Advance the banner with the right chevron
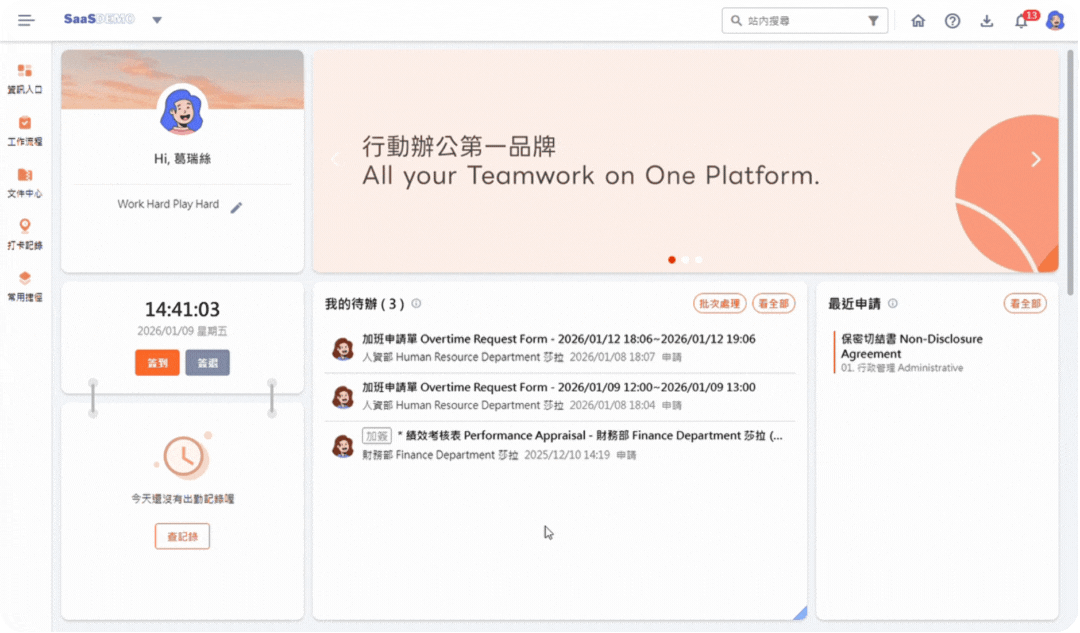 1036,158
